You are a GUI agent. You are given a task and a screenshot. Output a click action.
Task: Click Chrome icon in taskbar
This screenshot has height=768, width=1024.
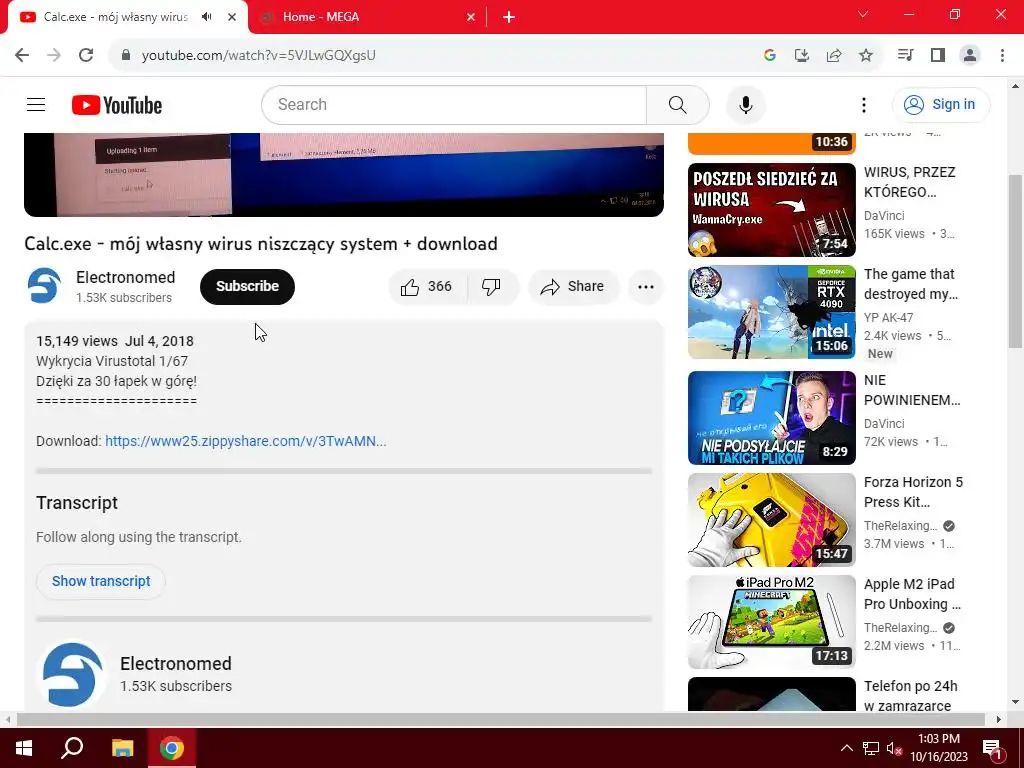pyautogui.click(x=172, y=748)
